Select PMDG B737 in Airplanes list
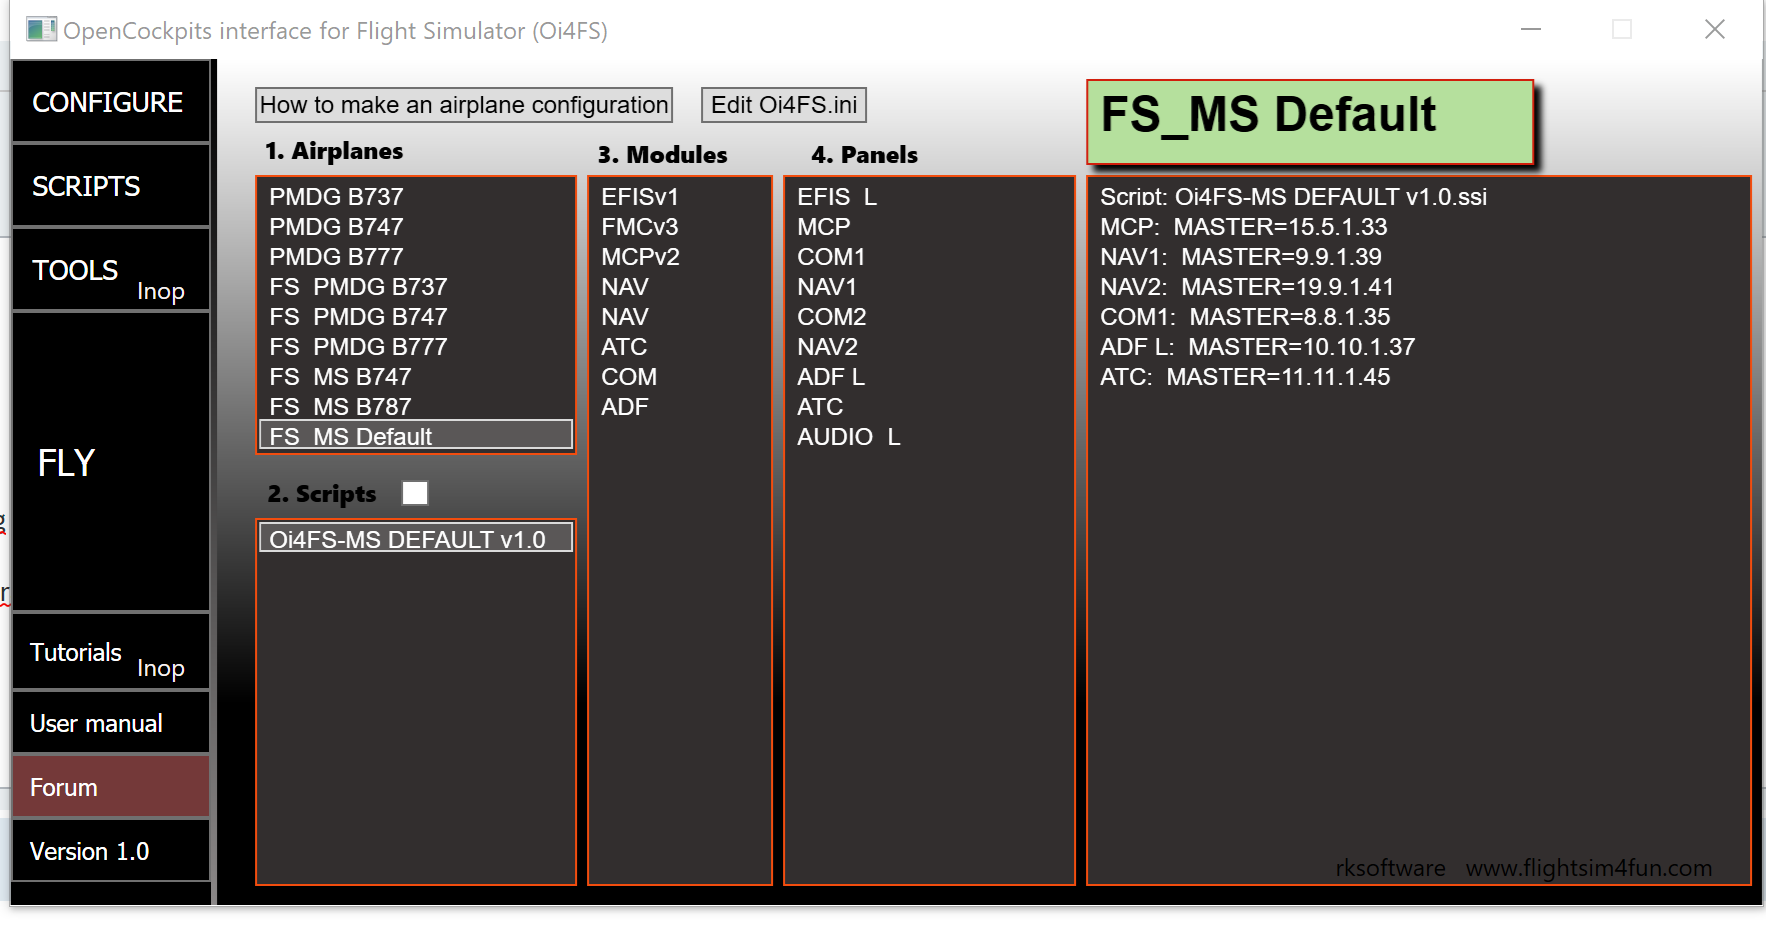This screenshot has width=1766, height=926. pyautogui.click(x=336, y=197)
